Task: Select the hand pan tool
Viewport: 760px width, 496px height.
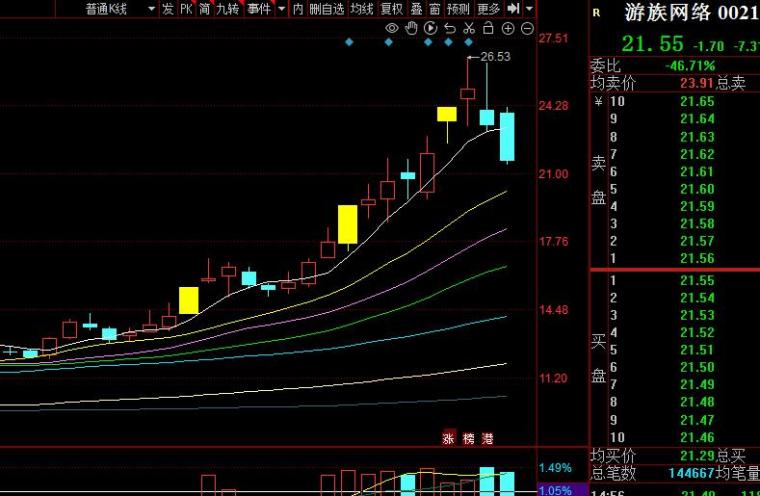Action: coord(411,29)
